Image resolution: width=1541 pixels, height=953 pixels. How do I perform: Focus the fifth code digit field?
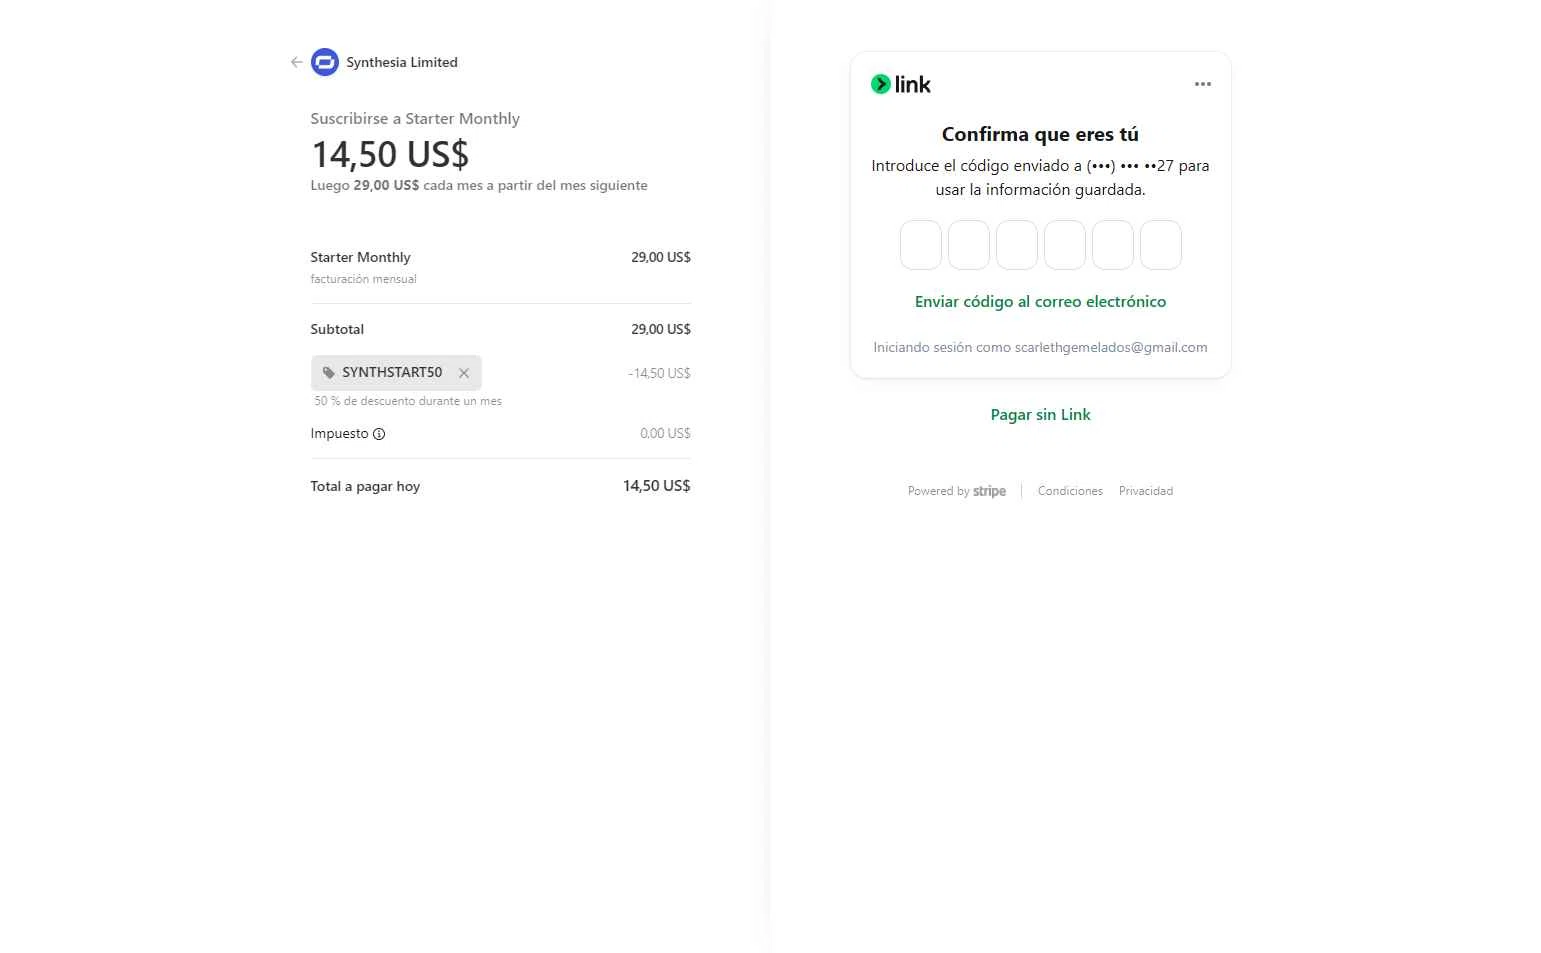pos(1113,245)
